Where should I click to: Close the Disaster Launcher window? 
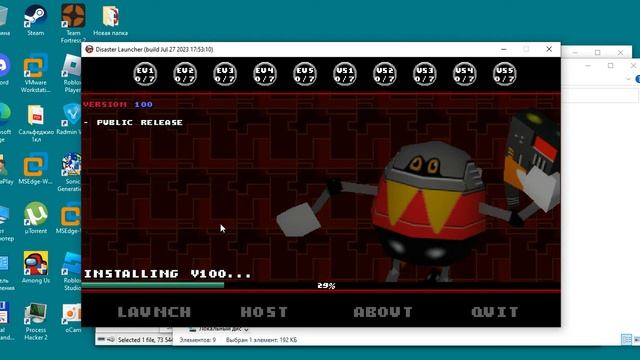[x=549, y=49]
